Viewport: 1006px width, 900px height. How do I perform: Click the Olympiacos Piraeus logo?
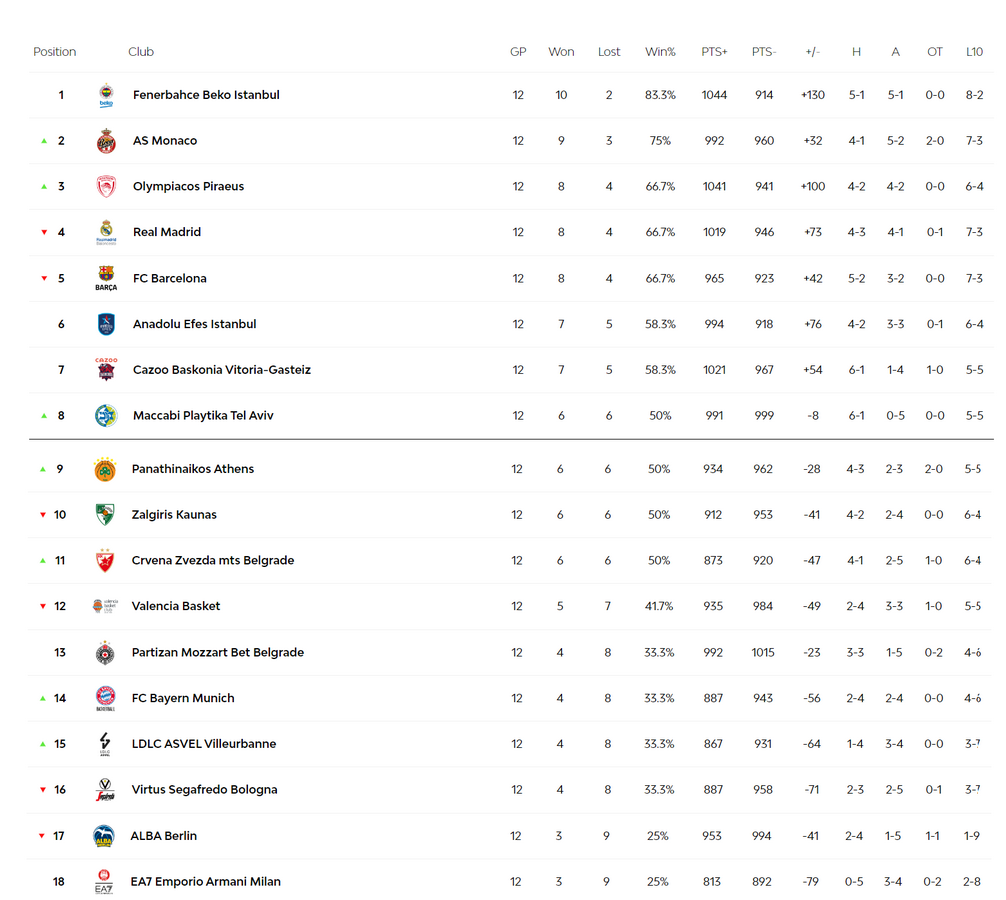(x=106, y=187)
